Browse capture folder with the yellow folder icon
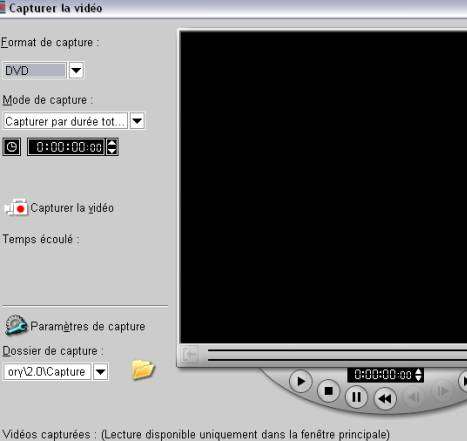467x441 pixels. 143,369
